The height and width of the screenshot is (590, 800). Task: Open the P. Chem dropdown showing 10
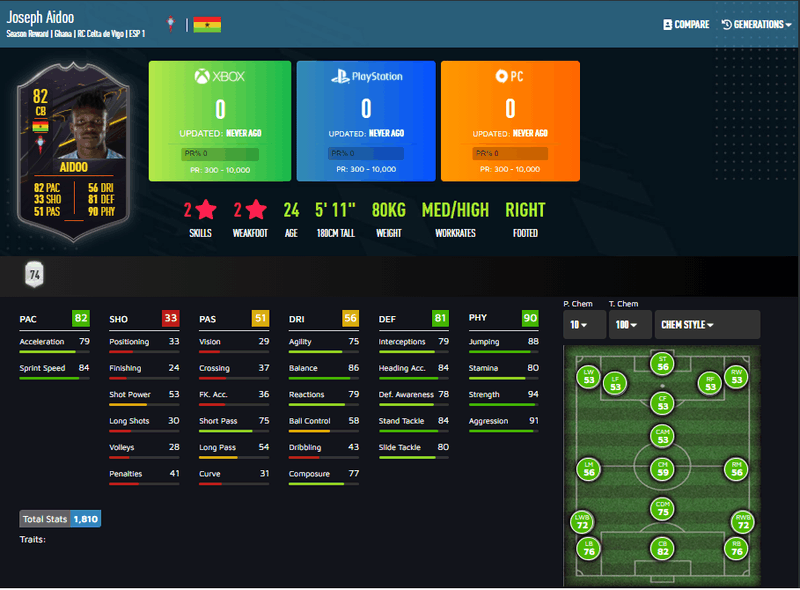pos(584,325)
